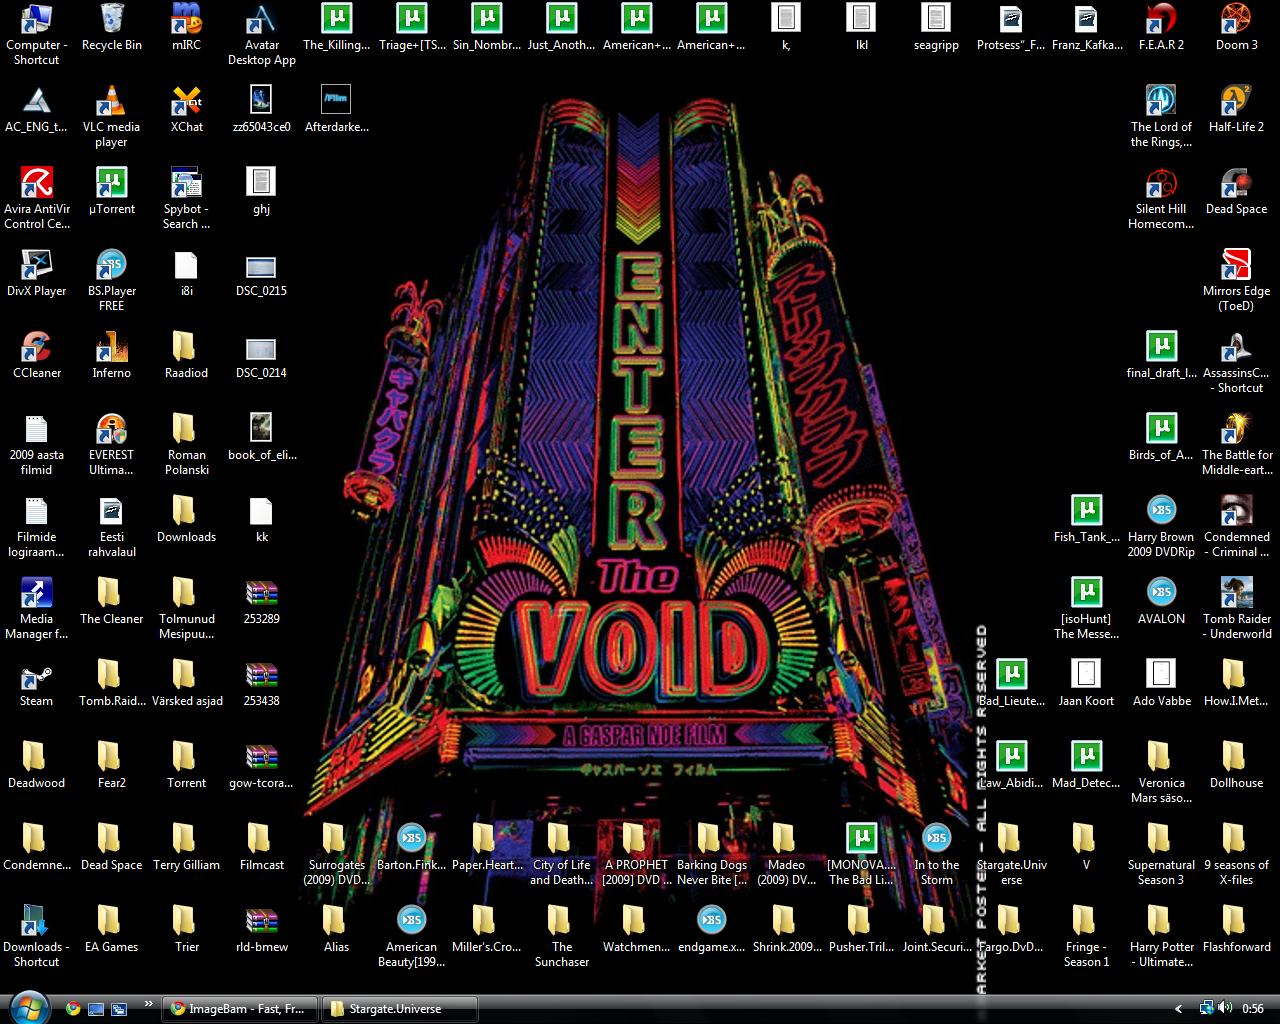Open the Downloads - Shortcut icon
Image resolution: width=1280 pixels, height=1024 pixels.
[36, 937]
